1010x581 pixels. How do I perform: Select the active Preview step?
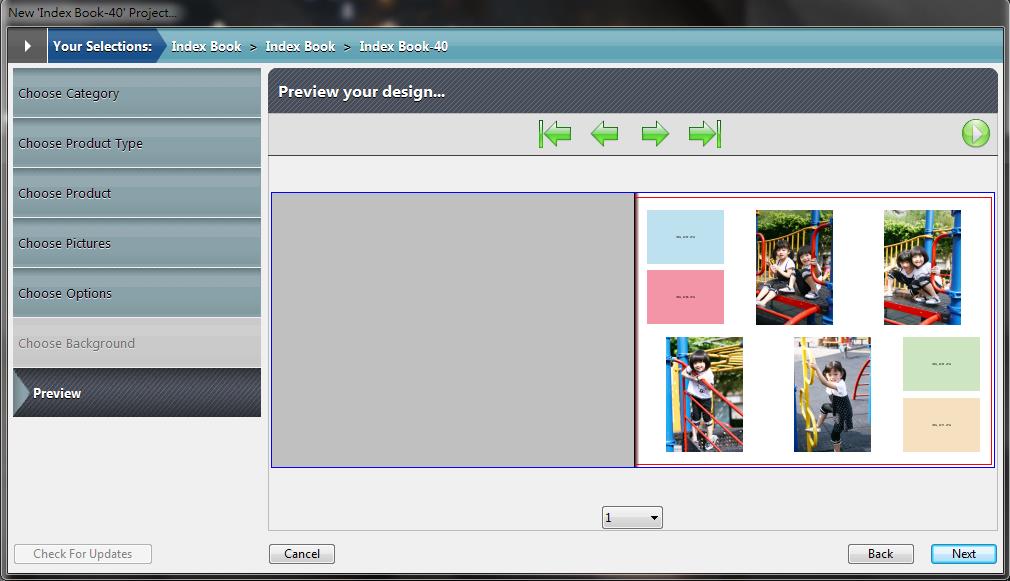tap(137, 392)
